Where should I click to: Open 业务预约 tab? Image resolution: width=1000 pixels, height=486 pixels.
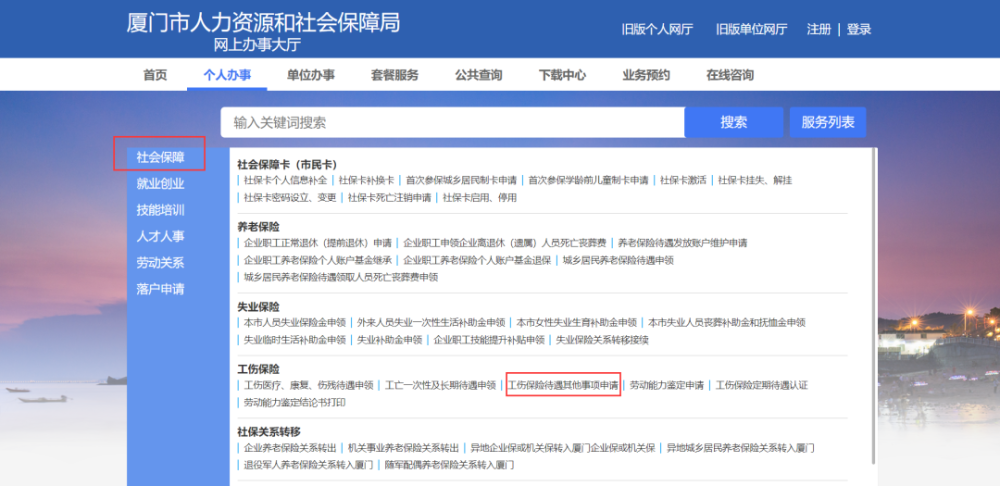pos(646,75)
